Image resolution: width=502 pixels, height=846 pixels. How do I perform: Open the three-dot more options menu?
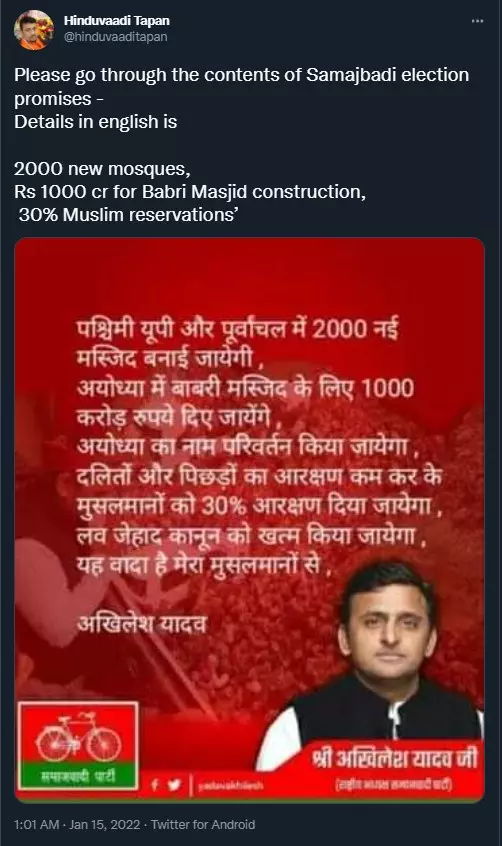pos(478,21)
